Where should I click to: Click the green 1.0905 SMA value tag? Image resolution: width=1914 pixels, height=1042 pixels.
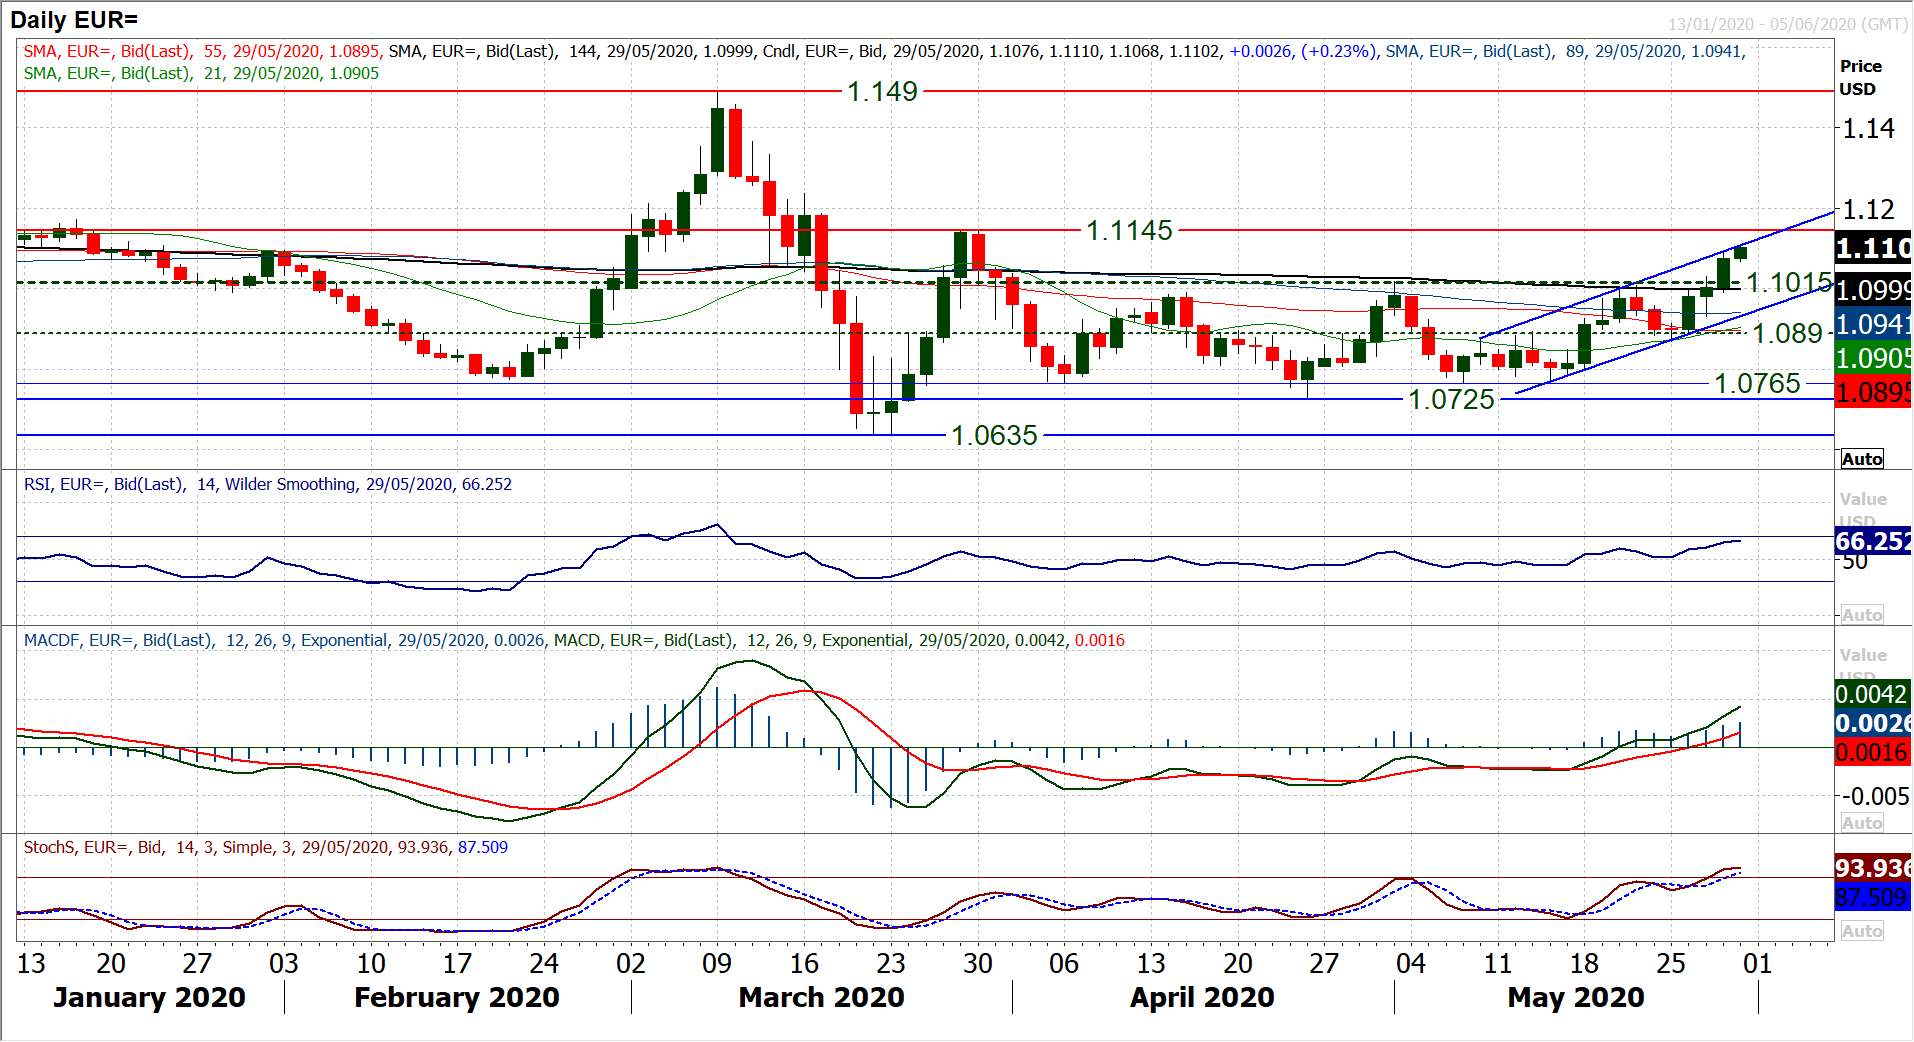point(1873,358)
